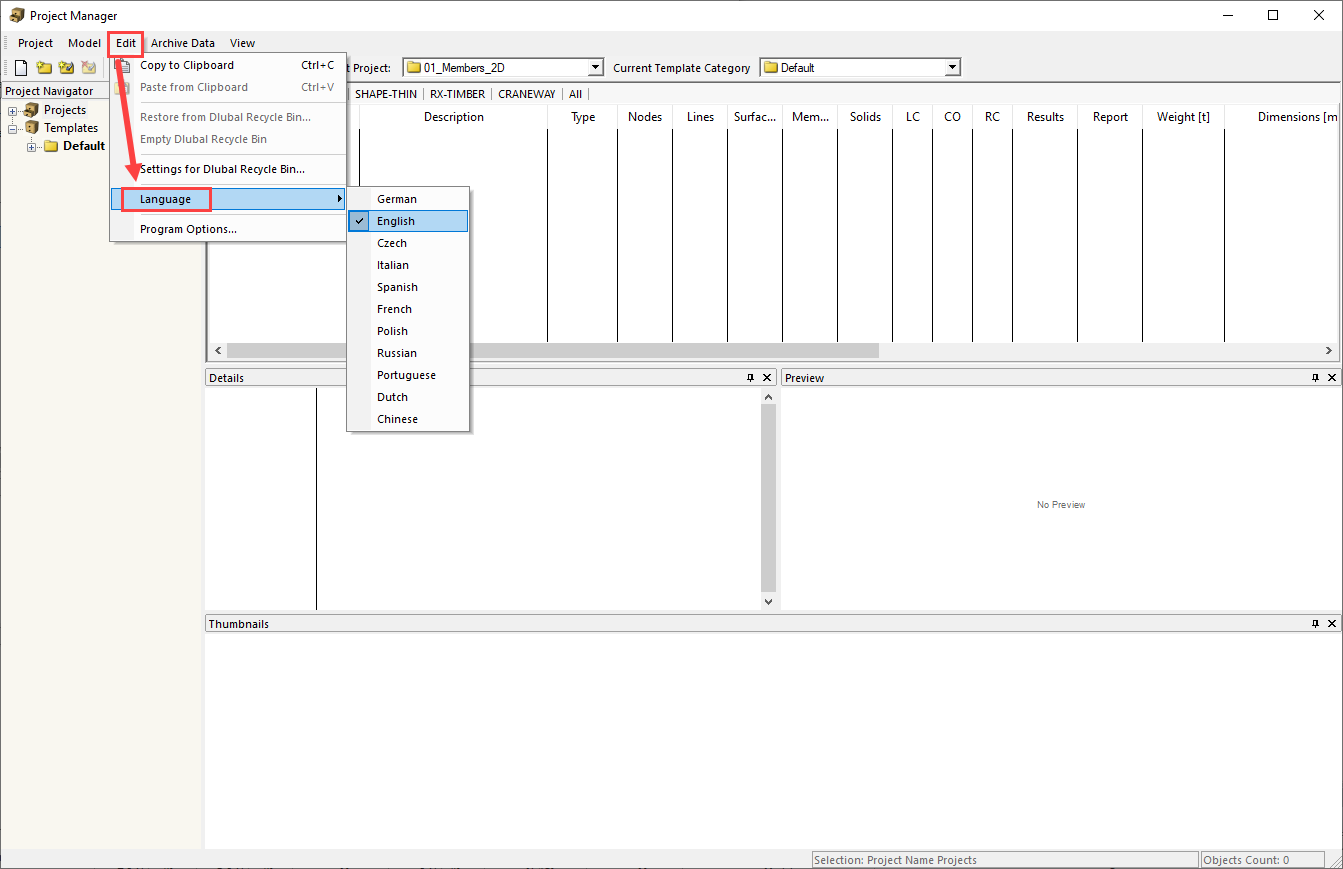
Task: Click the table scroll left arrow
Action: [217, 351]
